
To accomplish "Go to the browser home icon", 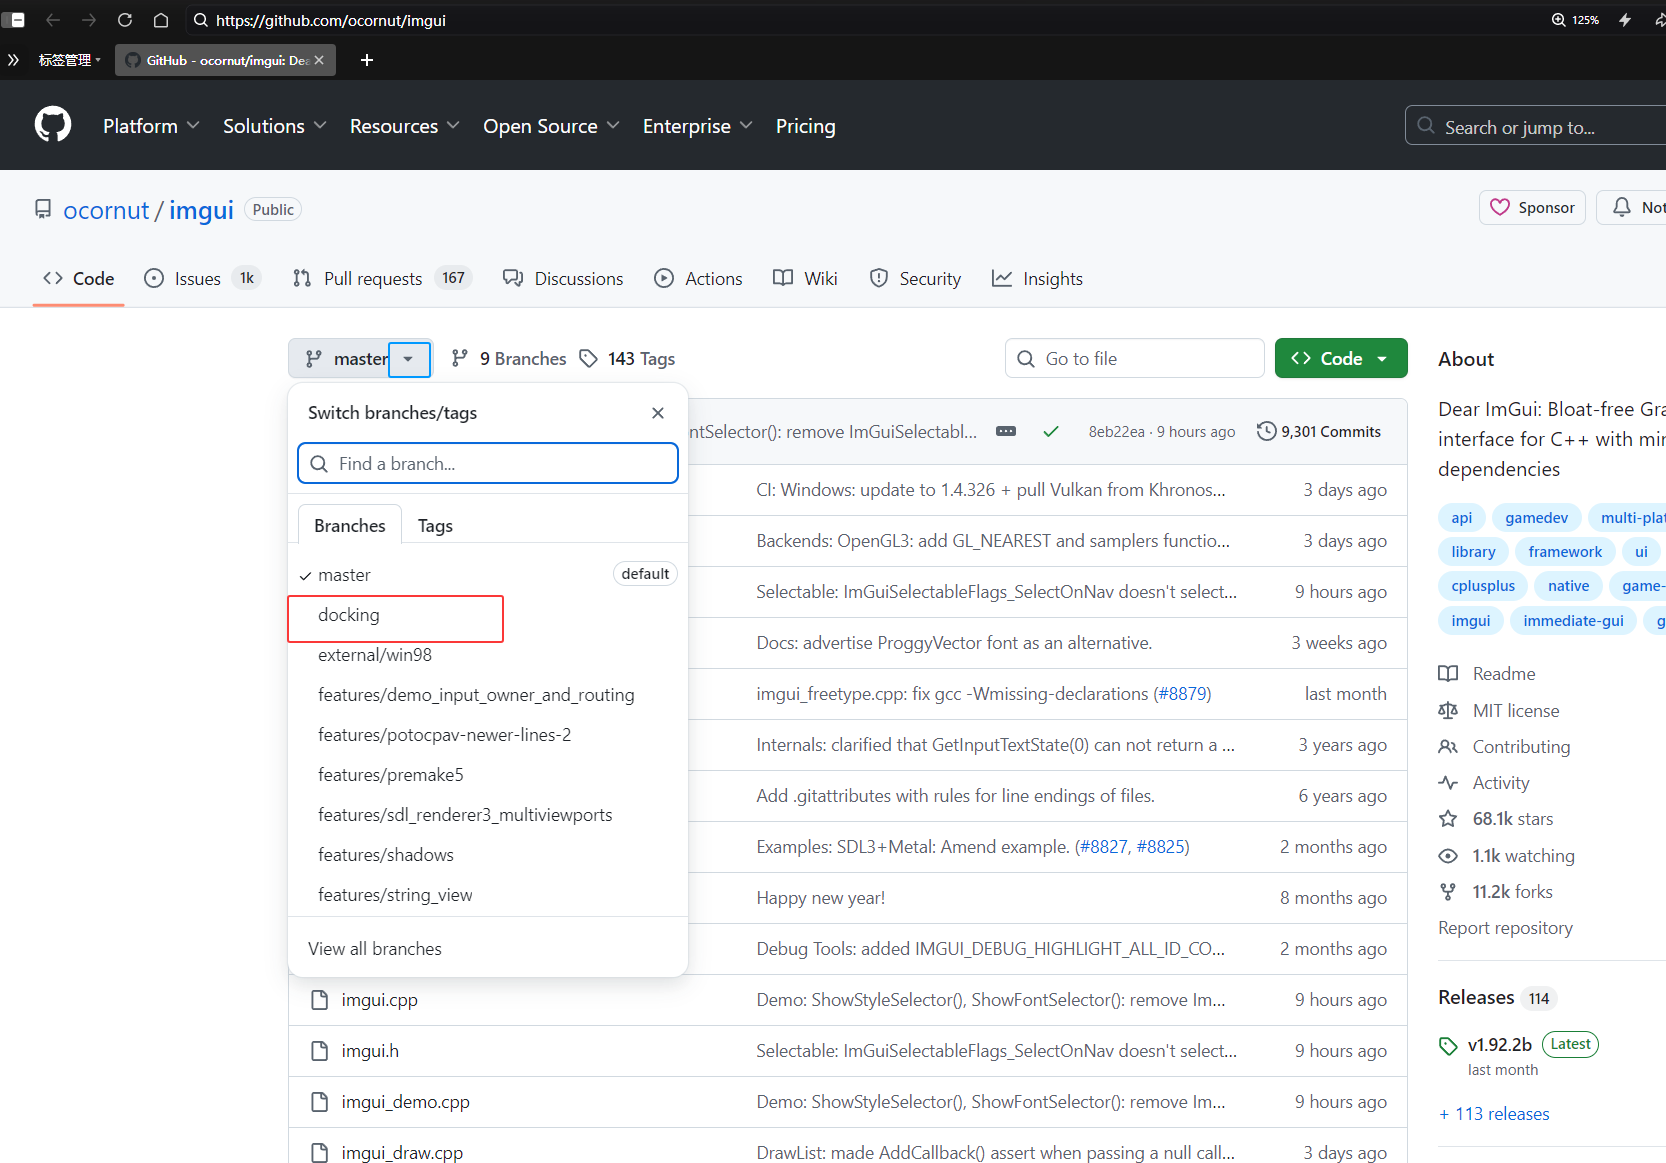I will tap(161, 20).
